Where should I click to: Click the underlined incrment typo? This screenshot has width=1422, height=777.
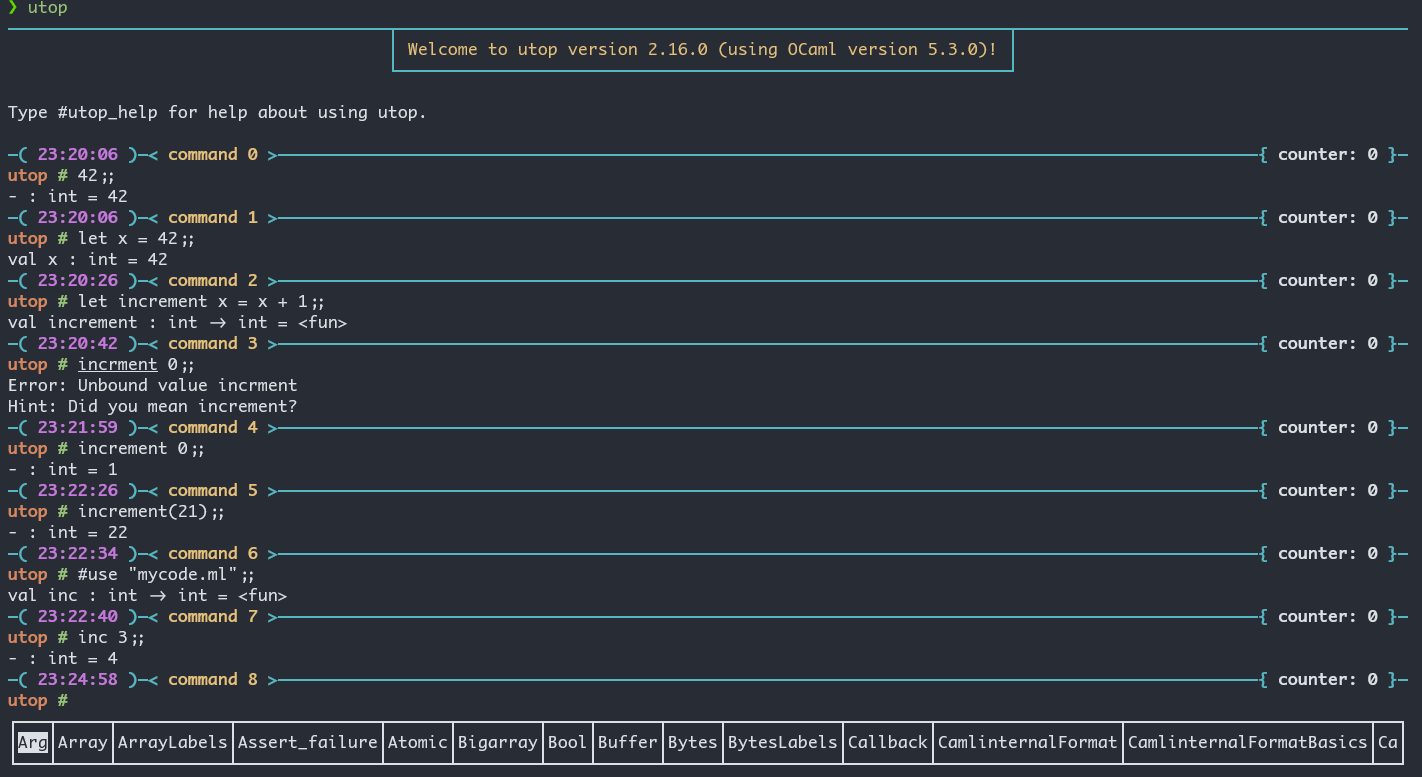(117, 365)
